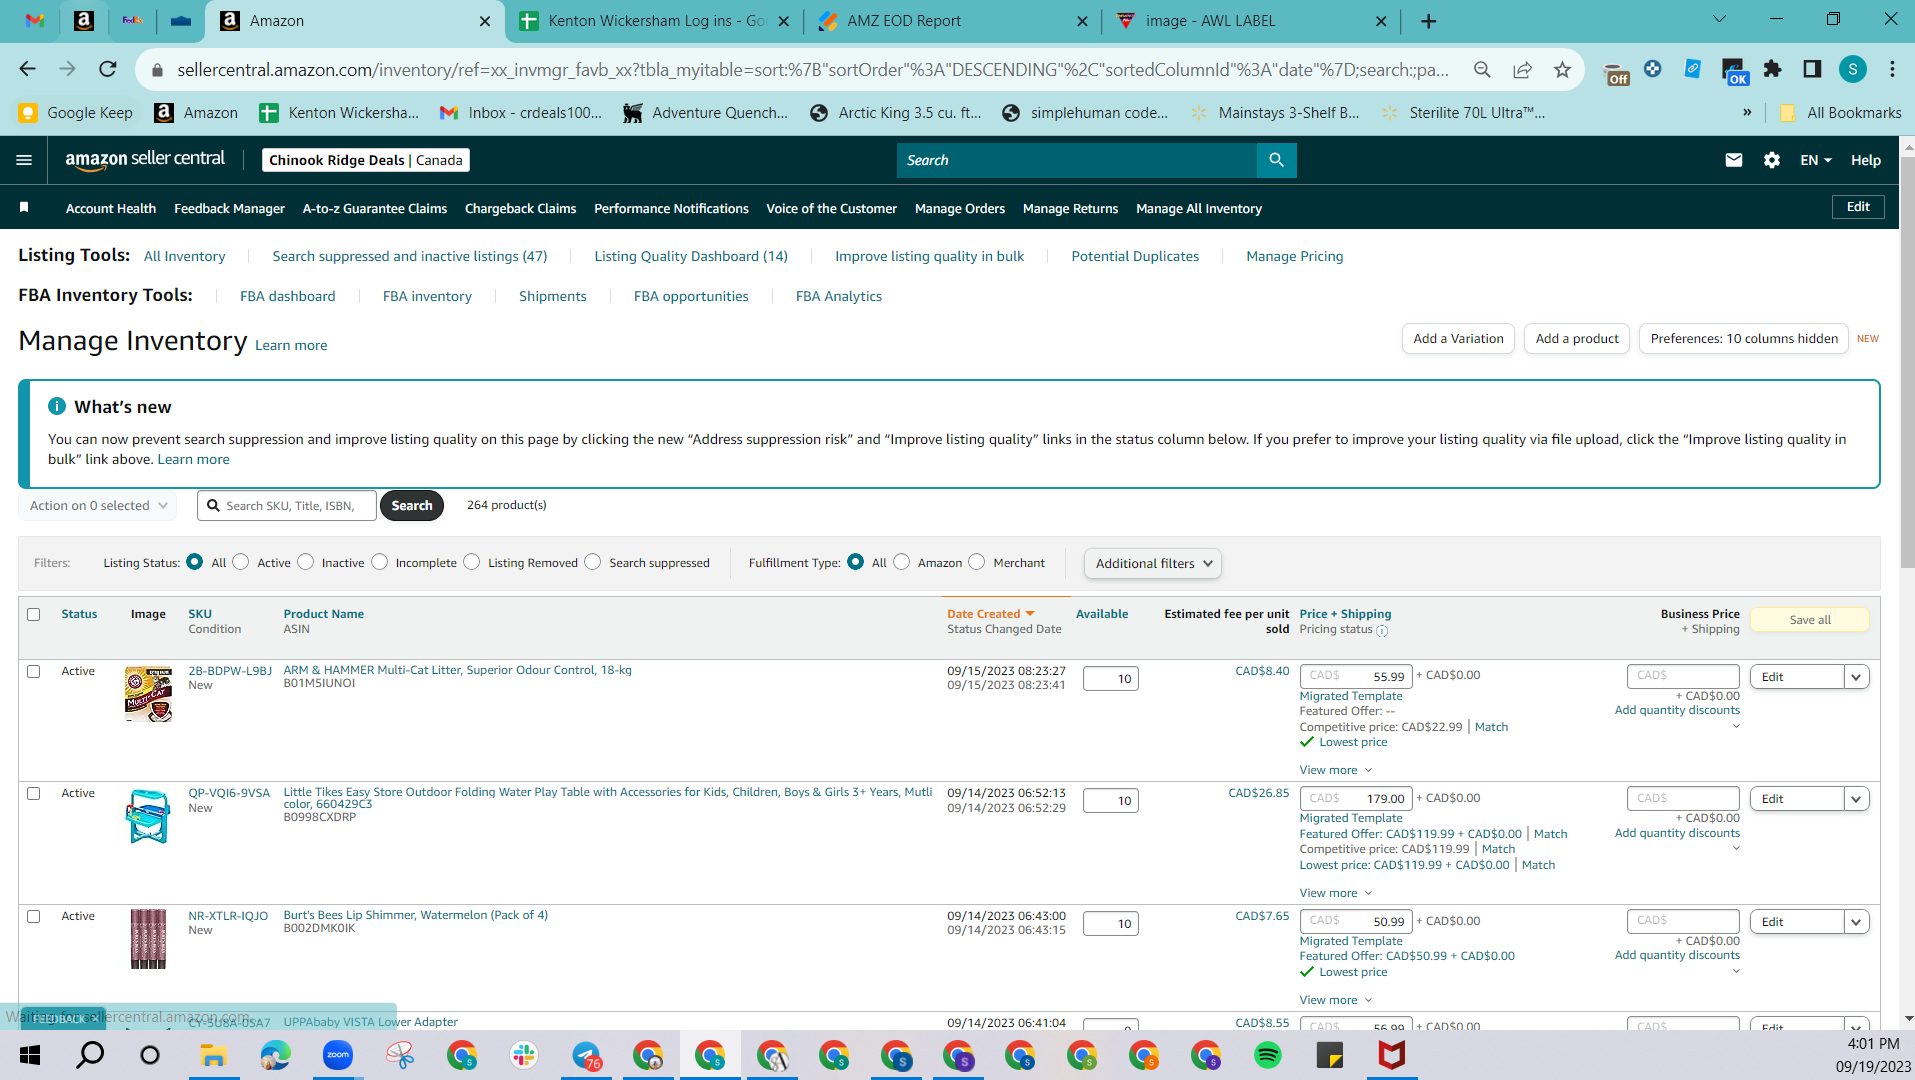Select the Inactive listing status radio button
Screen dimensions: 1915x1080
point(306,562)
